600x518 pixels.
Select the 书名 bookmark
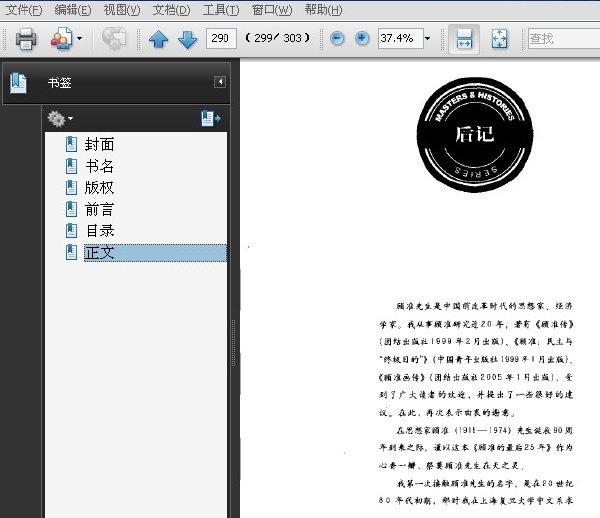99,166
